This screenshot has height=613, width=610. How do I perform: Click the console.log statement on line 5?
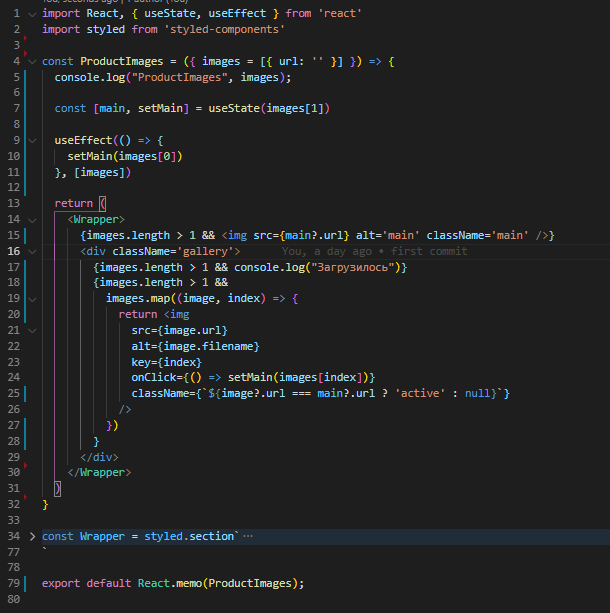click(173, 77)
